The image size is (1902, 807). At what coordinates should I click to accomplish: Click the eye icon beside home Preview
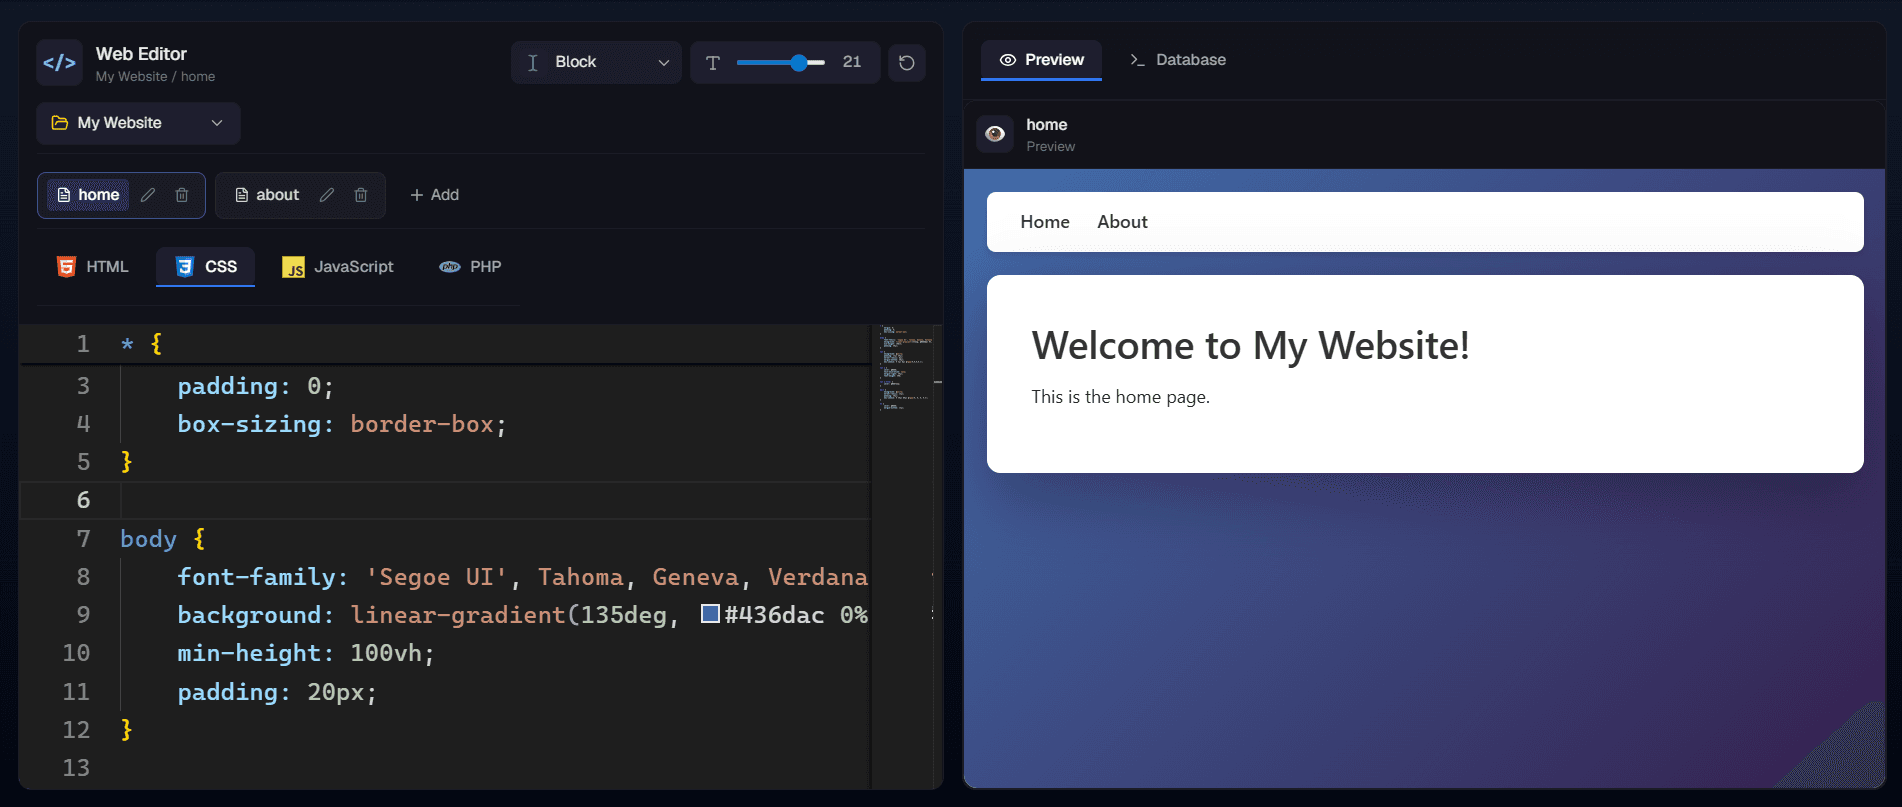coord(995,134)
